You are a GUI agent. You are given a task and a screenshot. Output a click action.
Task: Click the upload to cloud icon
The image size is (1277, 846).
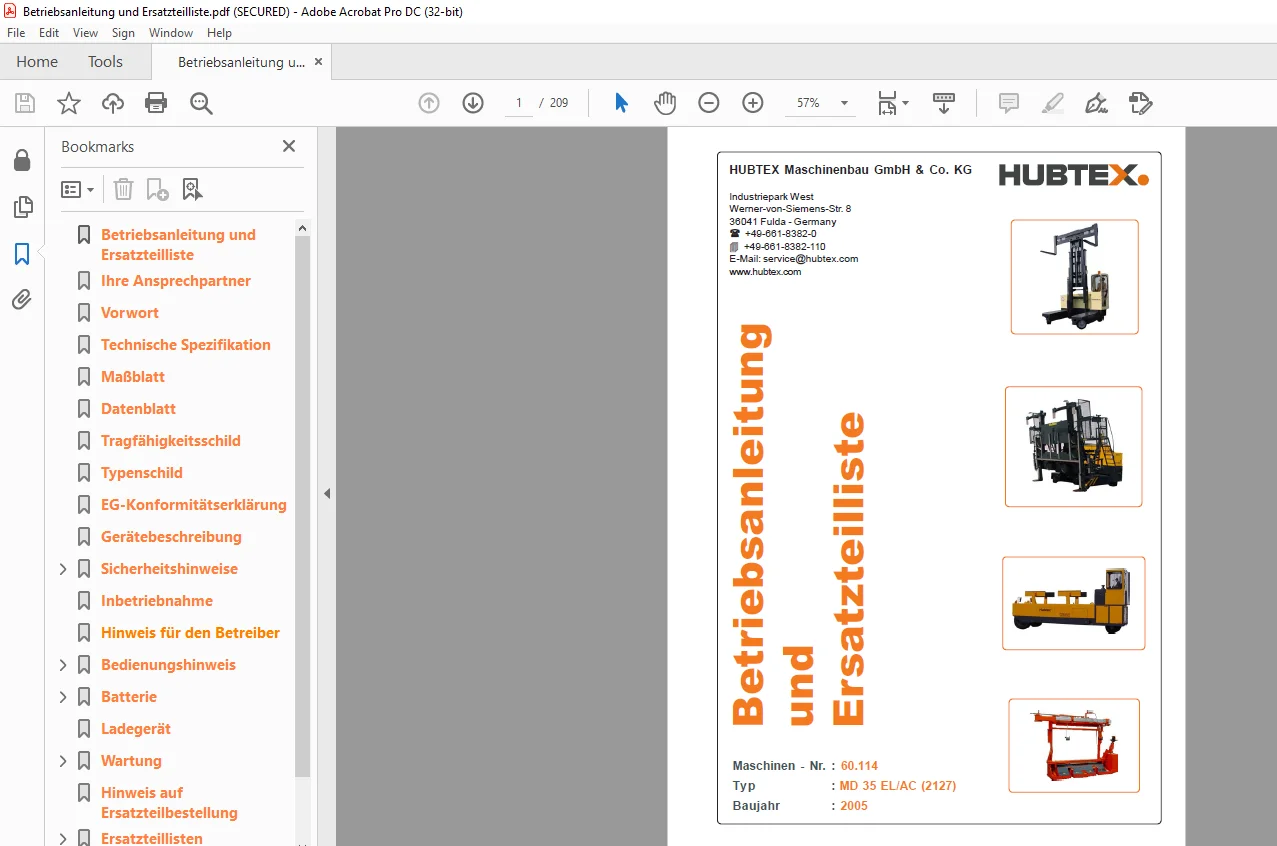pos(113,103)
